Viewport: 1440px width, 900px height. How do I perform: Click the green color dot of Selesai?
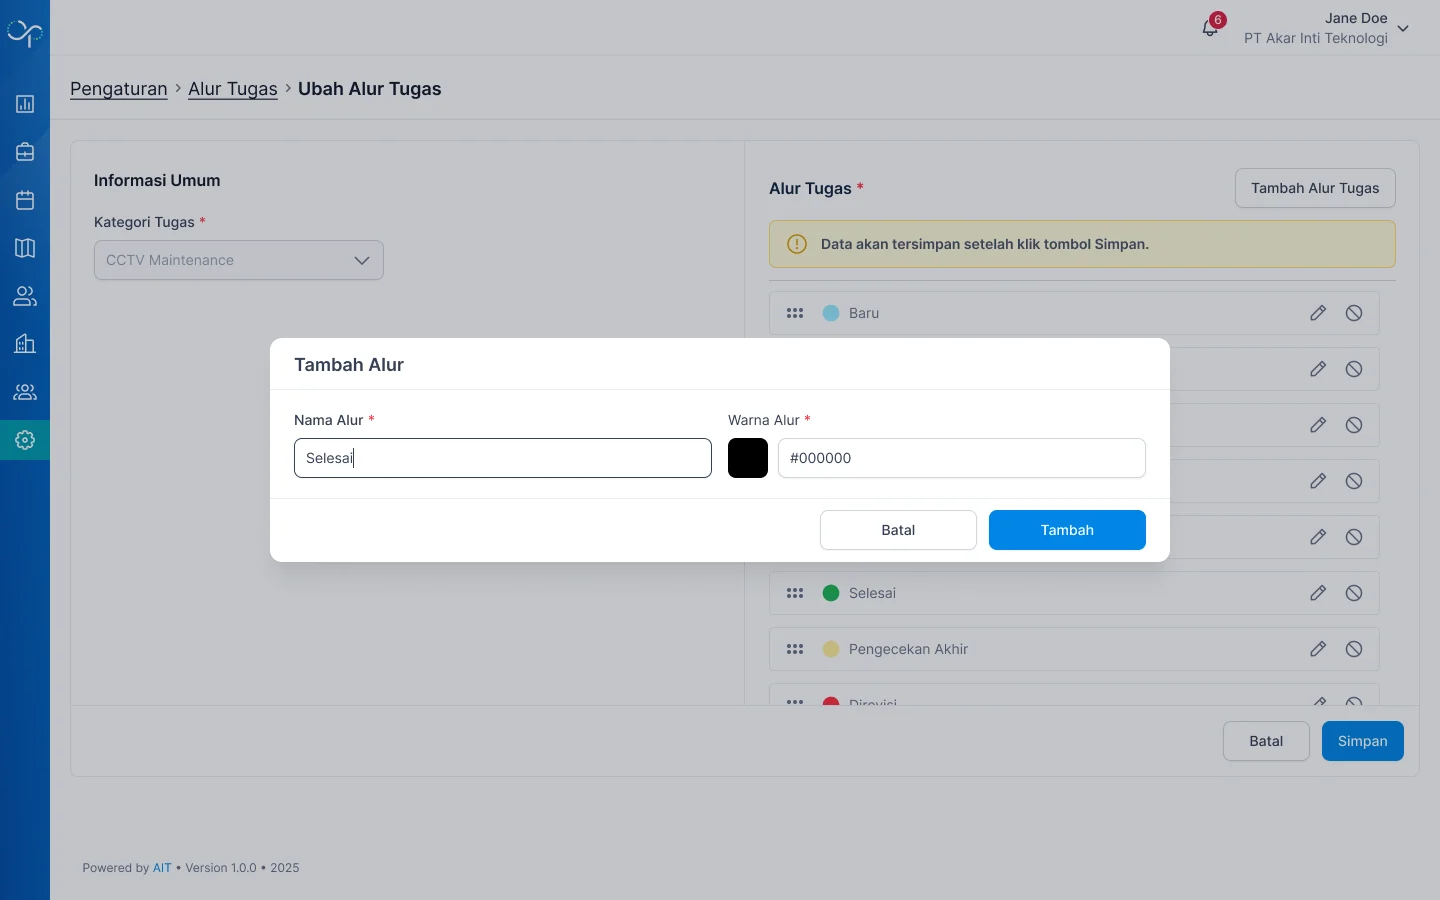tap(831, 593)
